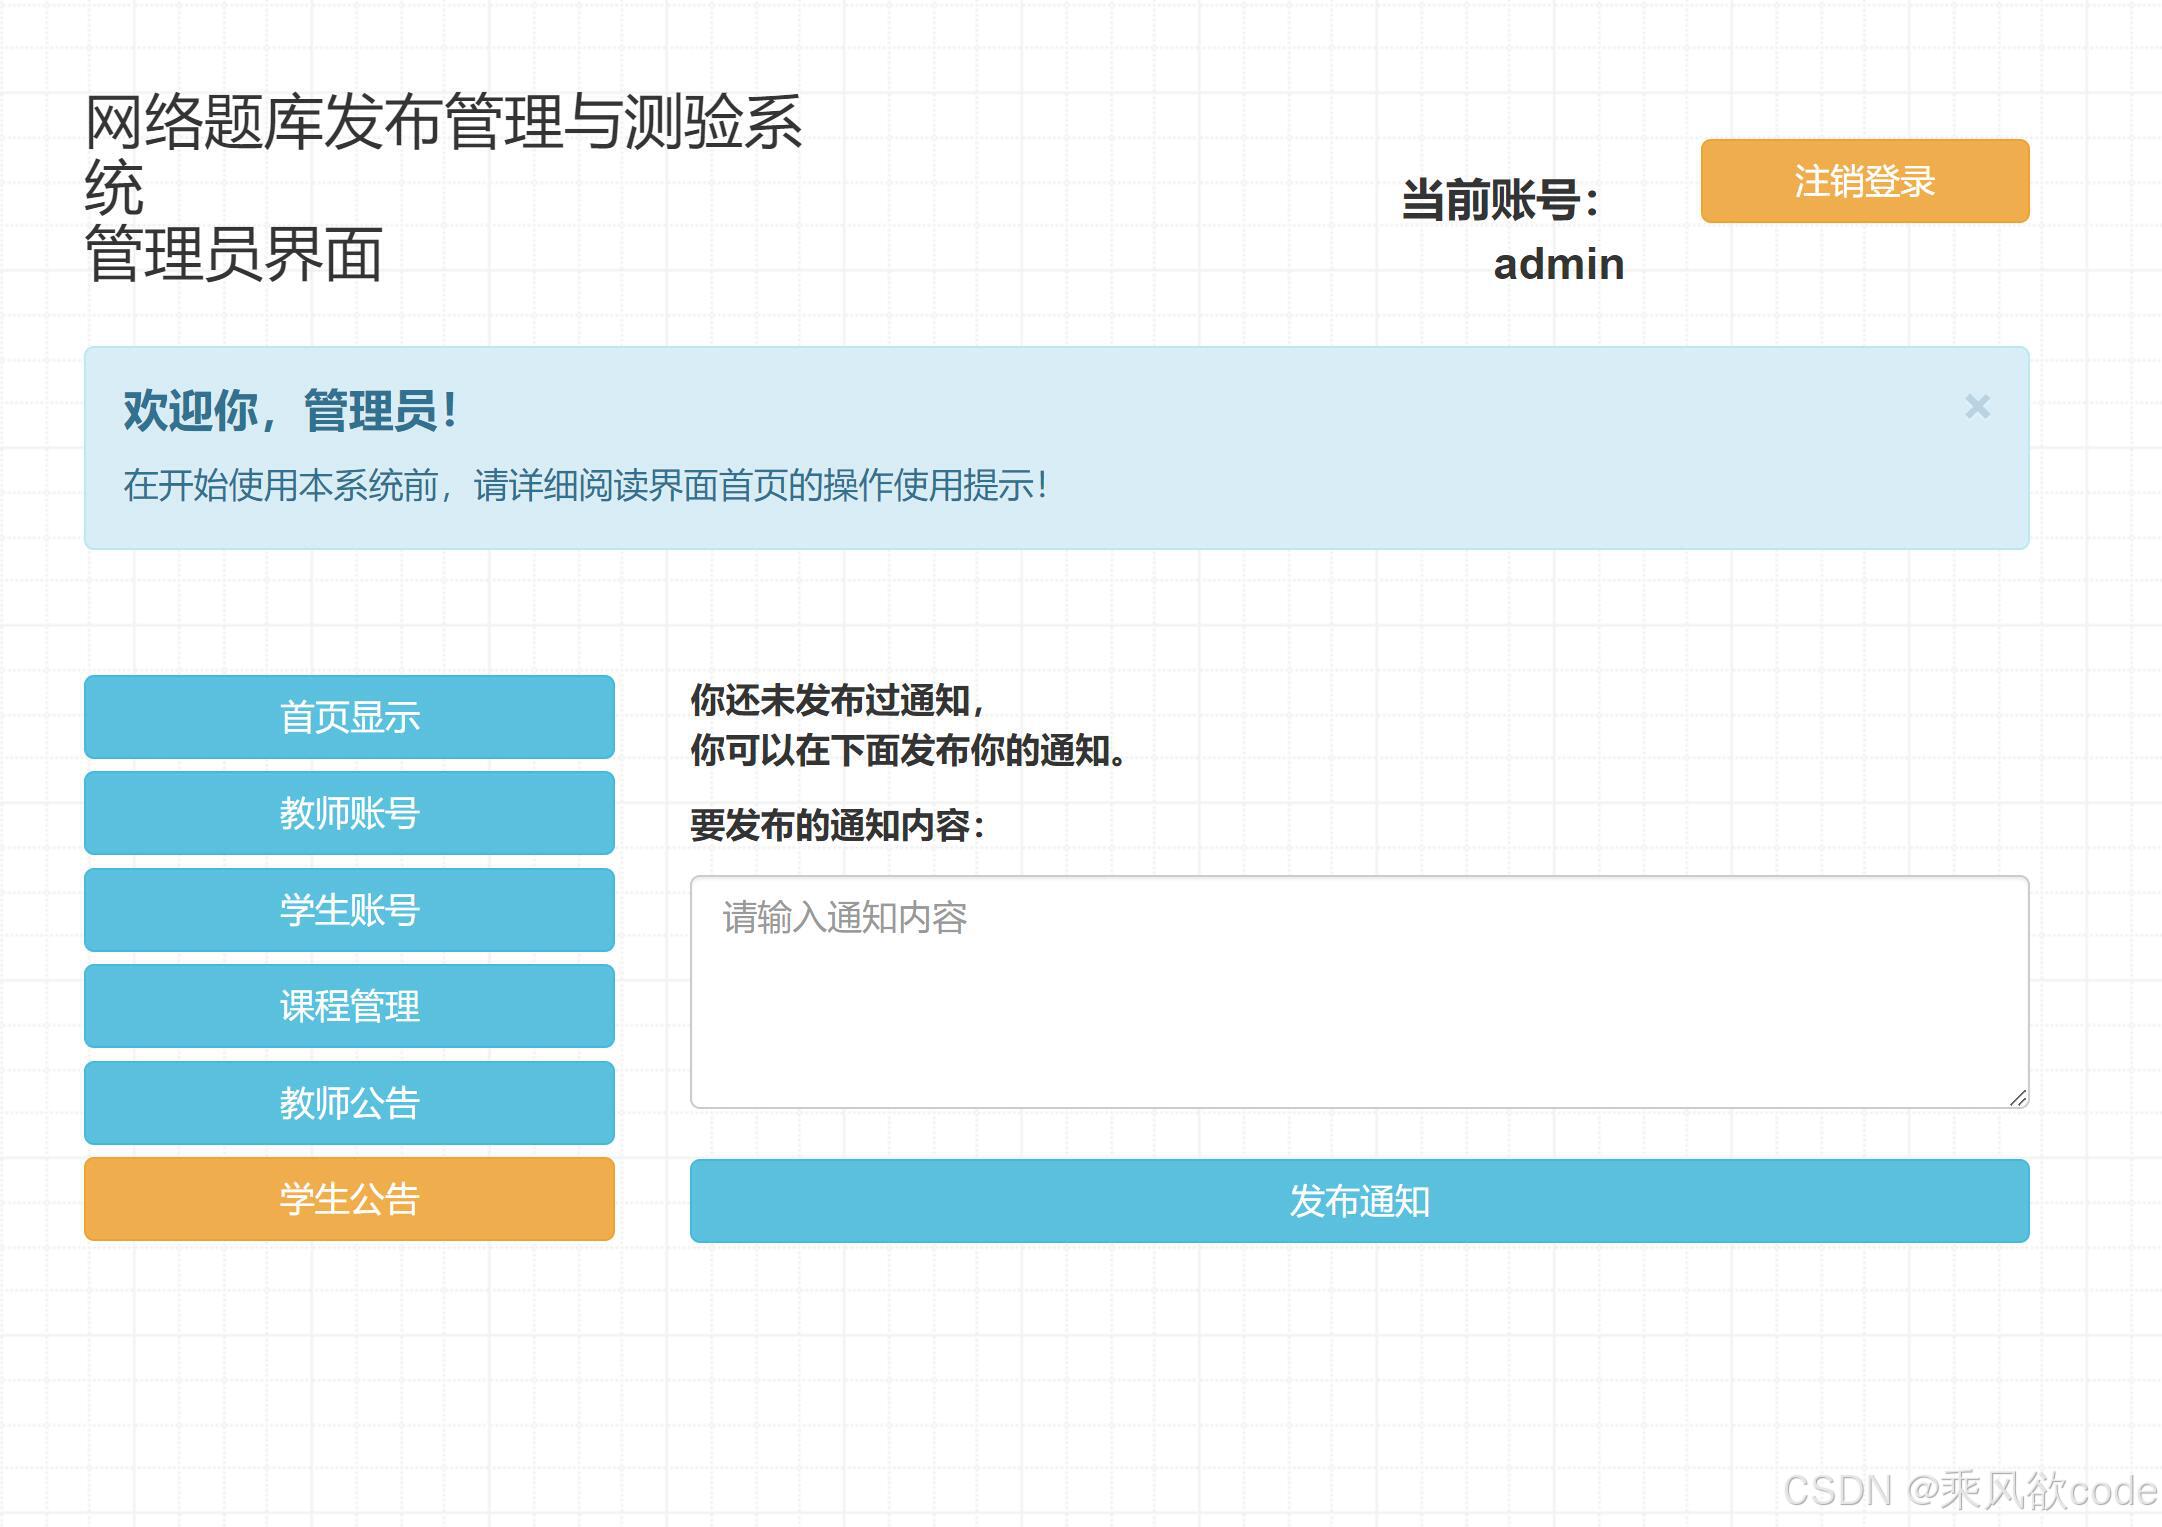
Task: Go to the 教师账号 section
Action: click(x=349, y=813)
